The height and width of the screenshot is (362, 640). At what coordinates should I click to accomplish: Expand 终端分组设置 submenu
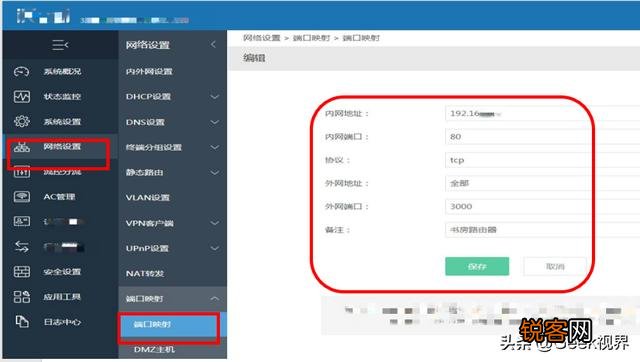(x=214, y=147)
